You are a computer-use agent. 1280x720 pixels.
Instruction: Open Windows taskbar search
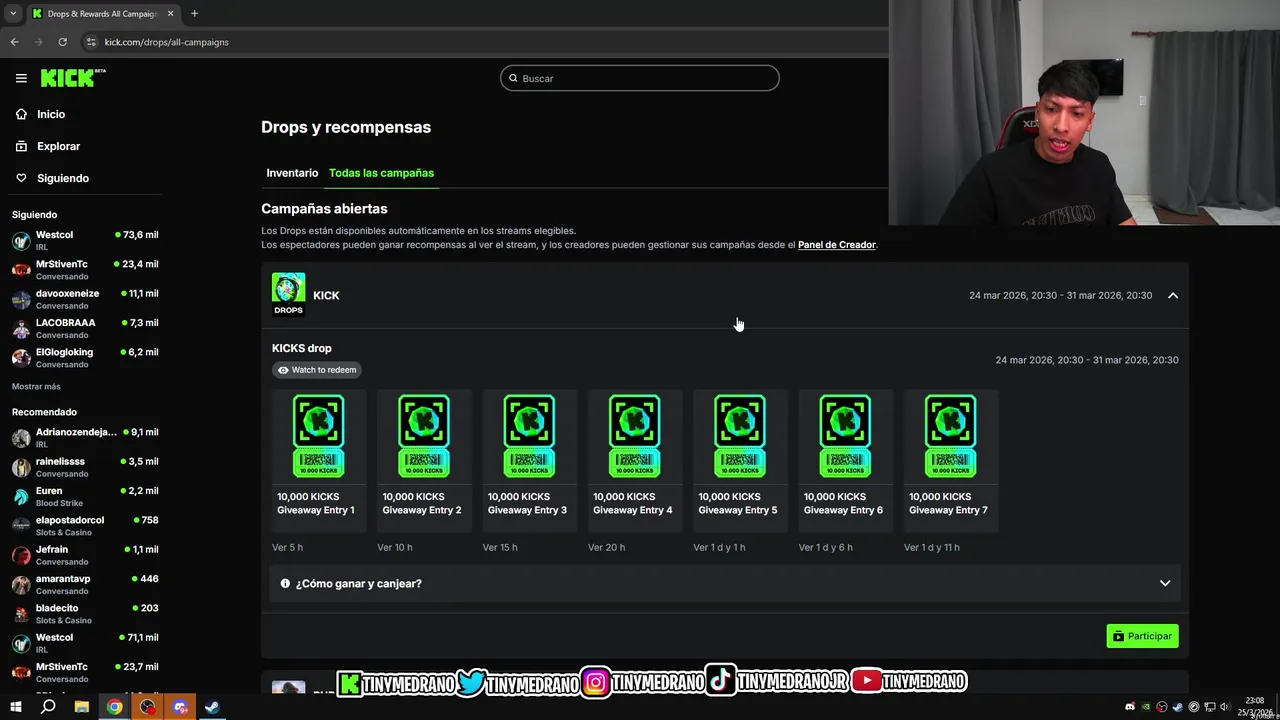(48, 707)
